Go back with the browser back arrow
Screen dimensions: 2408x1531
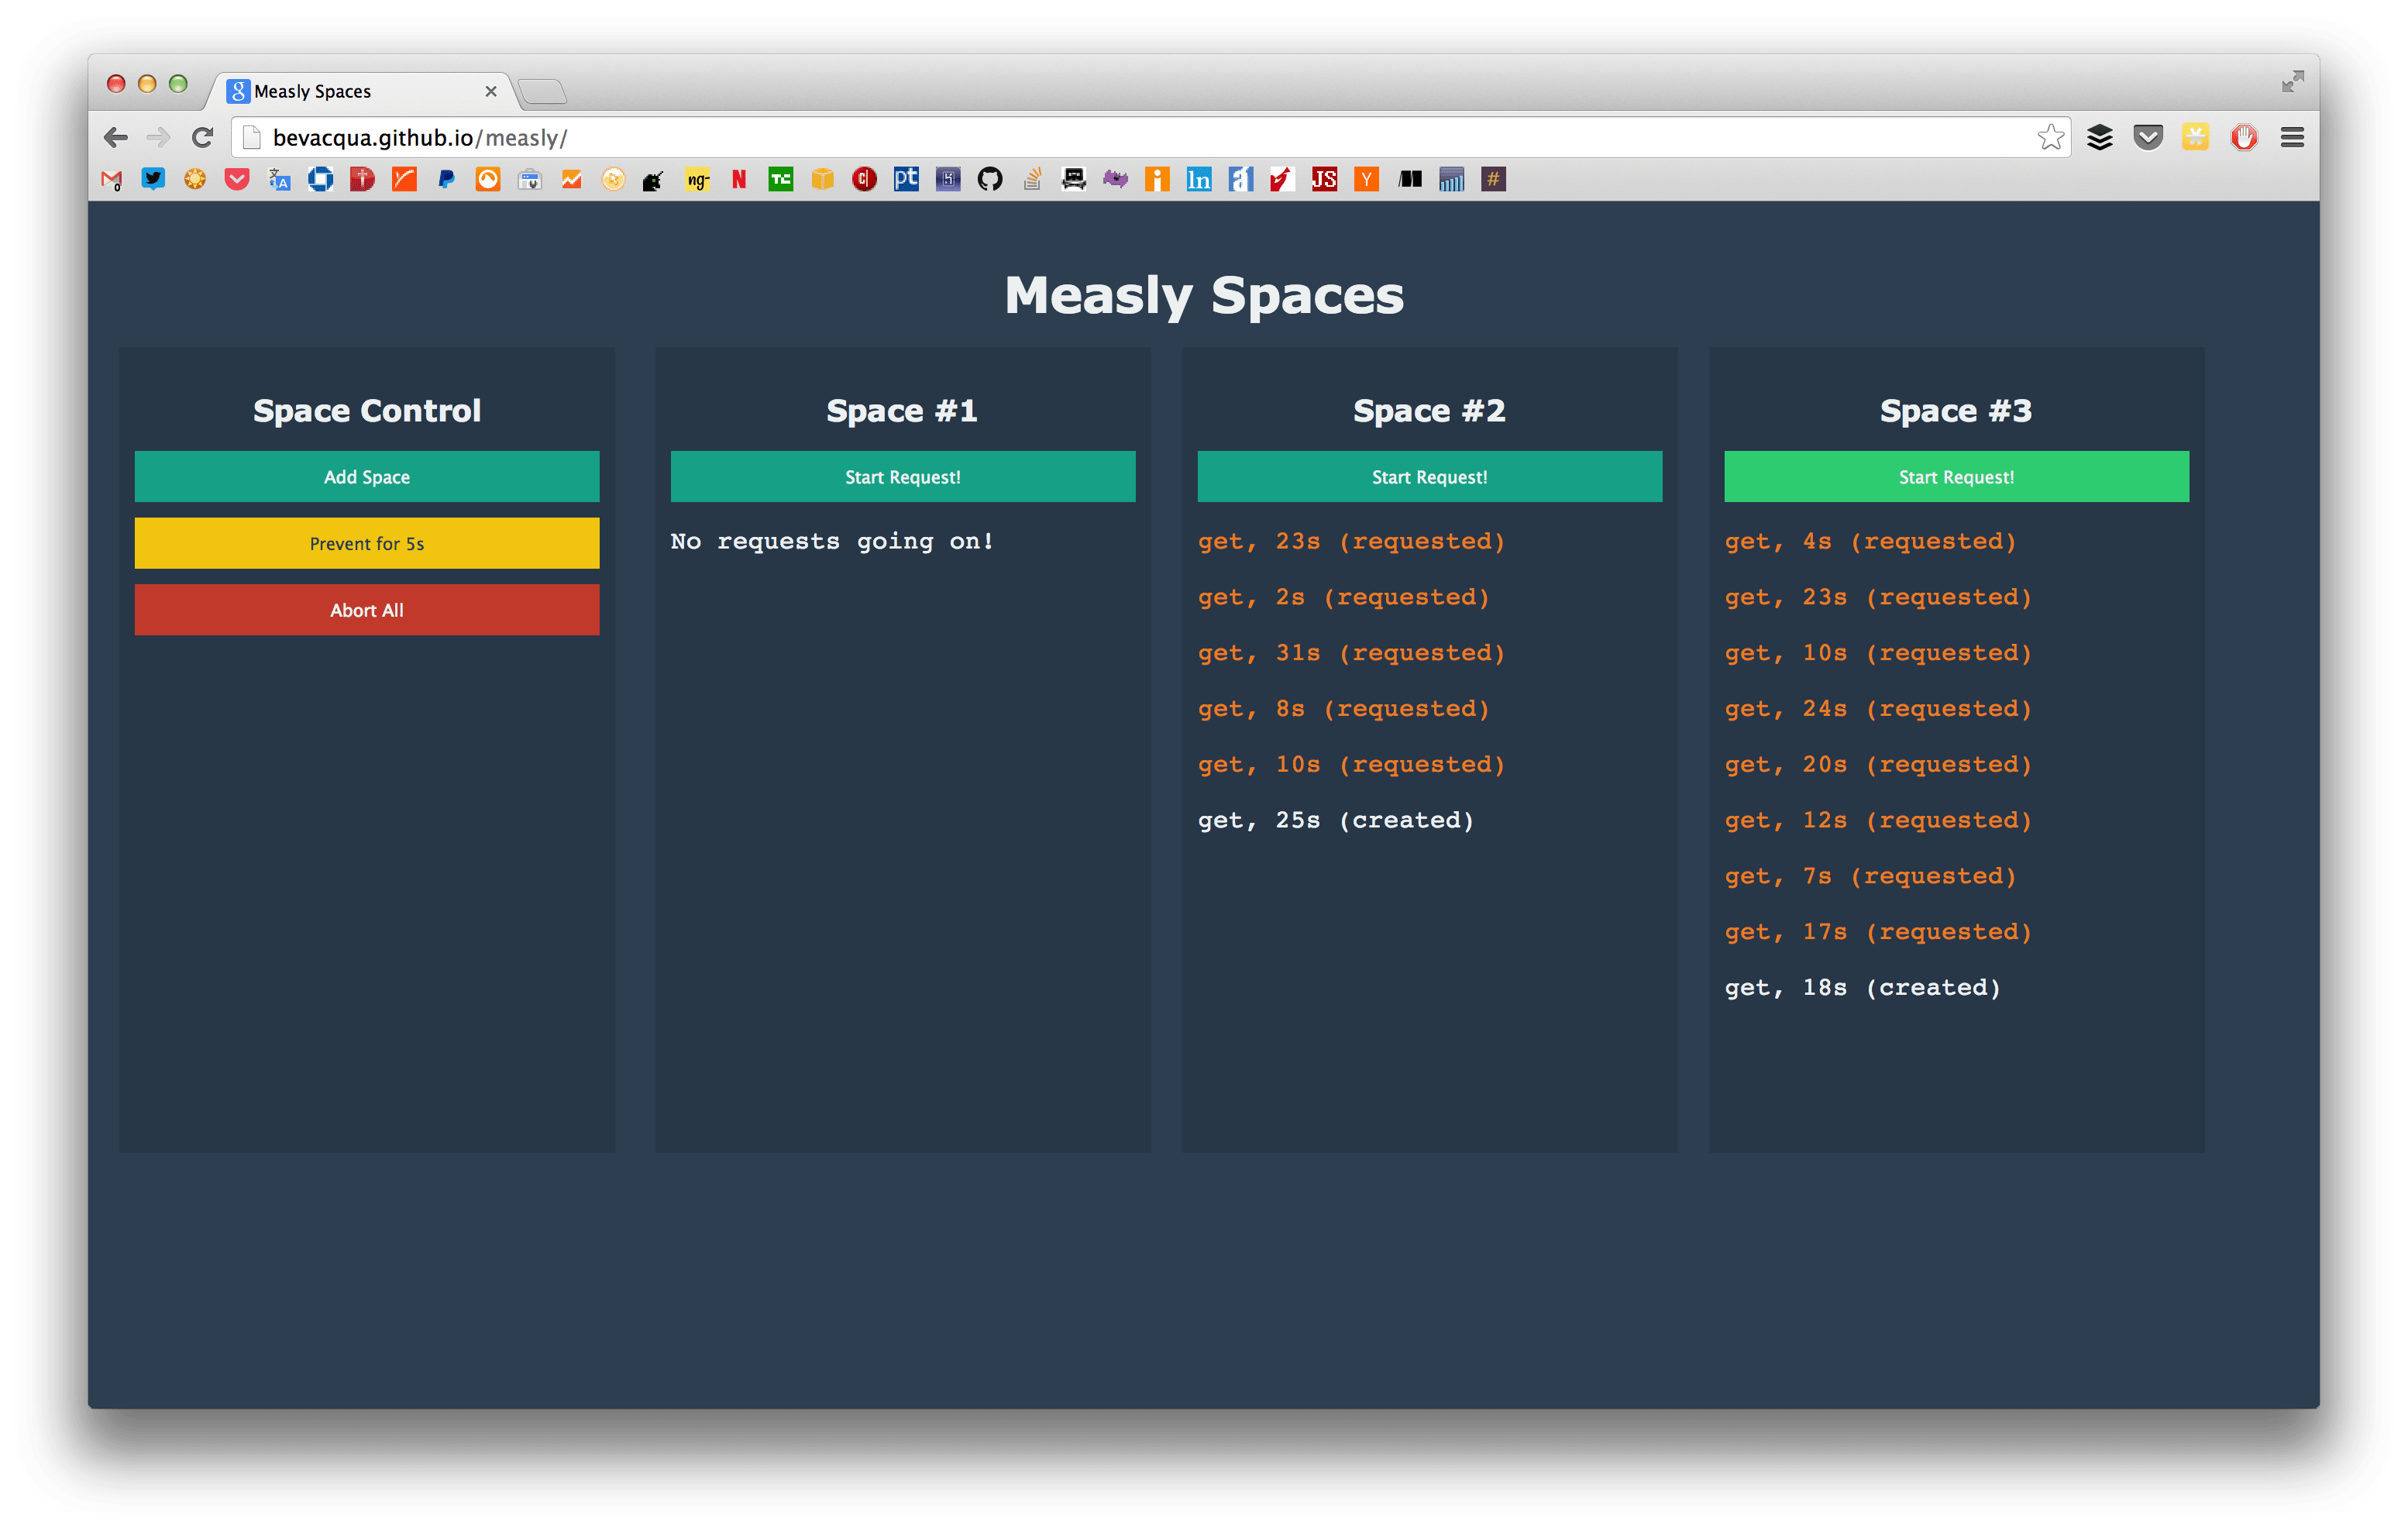(116, 137)
